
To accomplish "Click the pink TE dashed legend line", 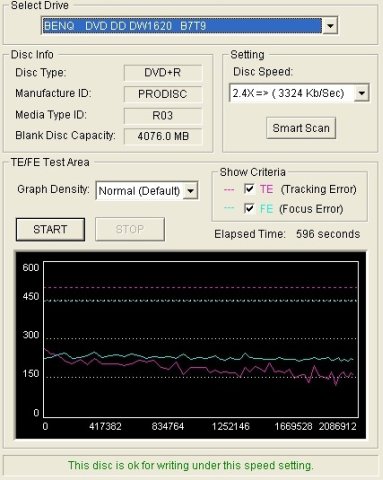I will tap(229, 190).
